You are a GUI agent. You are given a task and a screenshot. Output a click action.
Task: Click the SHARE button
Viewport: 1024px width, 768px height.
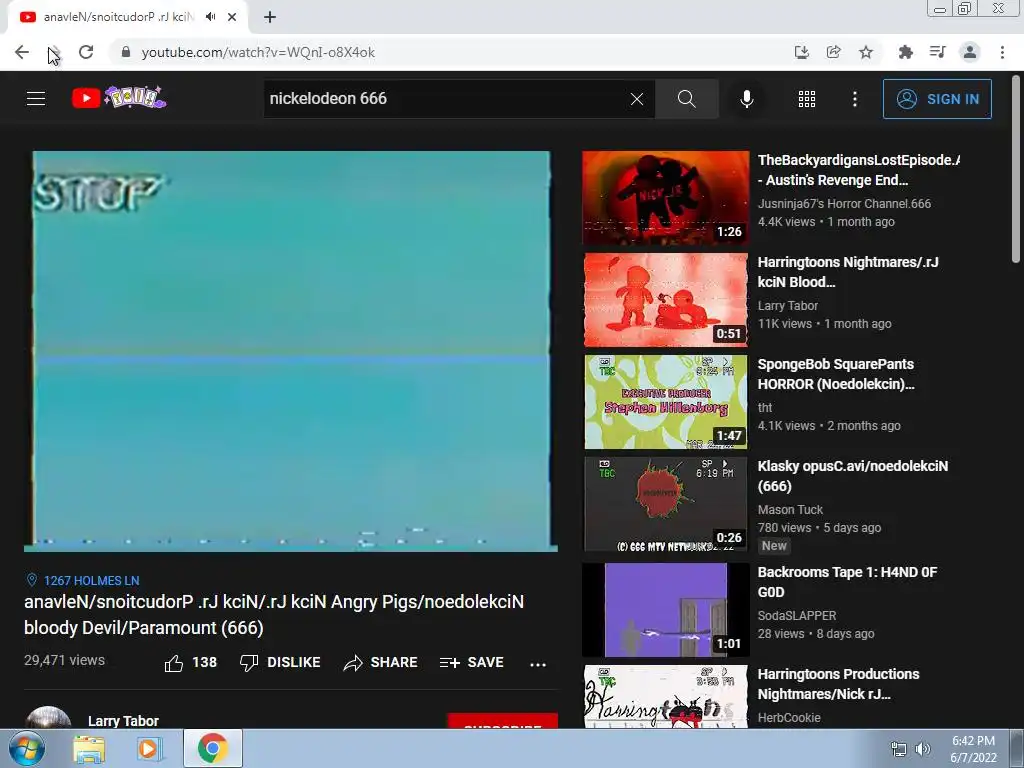coord(381,663)
